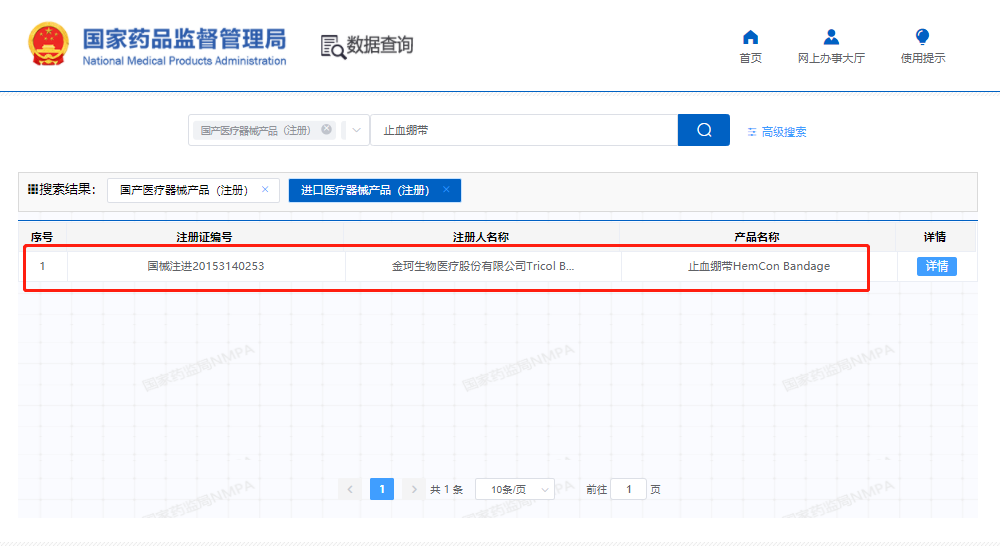The image size is (1000, 546).
Task: Click the 数据查询 document search icon
Action: [333, 47]
